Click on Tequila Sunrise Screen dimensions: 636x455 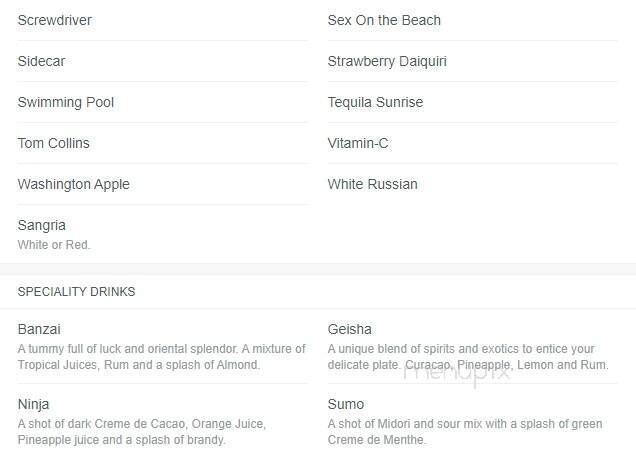(375, 102)
